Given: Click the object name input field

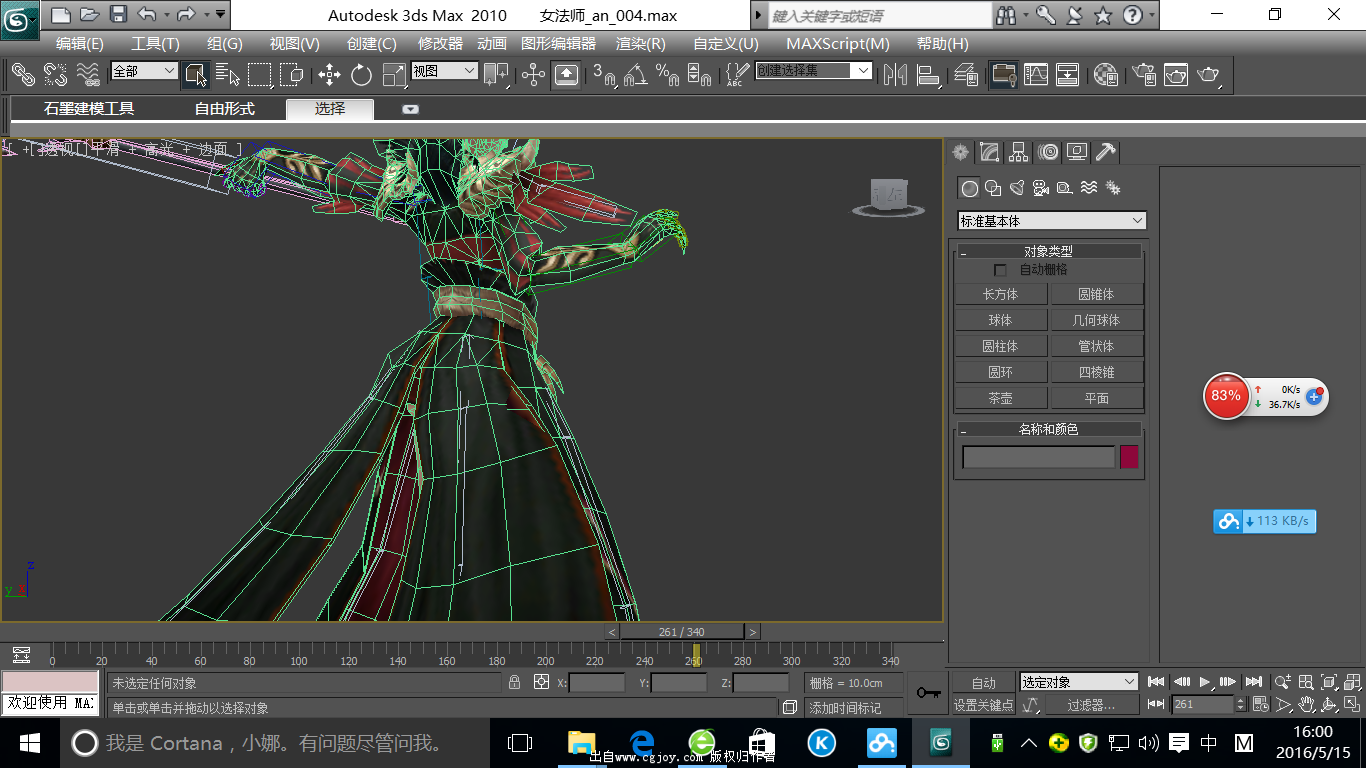Looking at the screenshot, I should coord(1038,457).
